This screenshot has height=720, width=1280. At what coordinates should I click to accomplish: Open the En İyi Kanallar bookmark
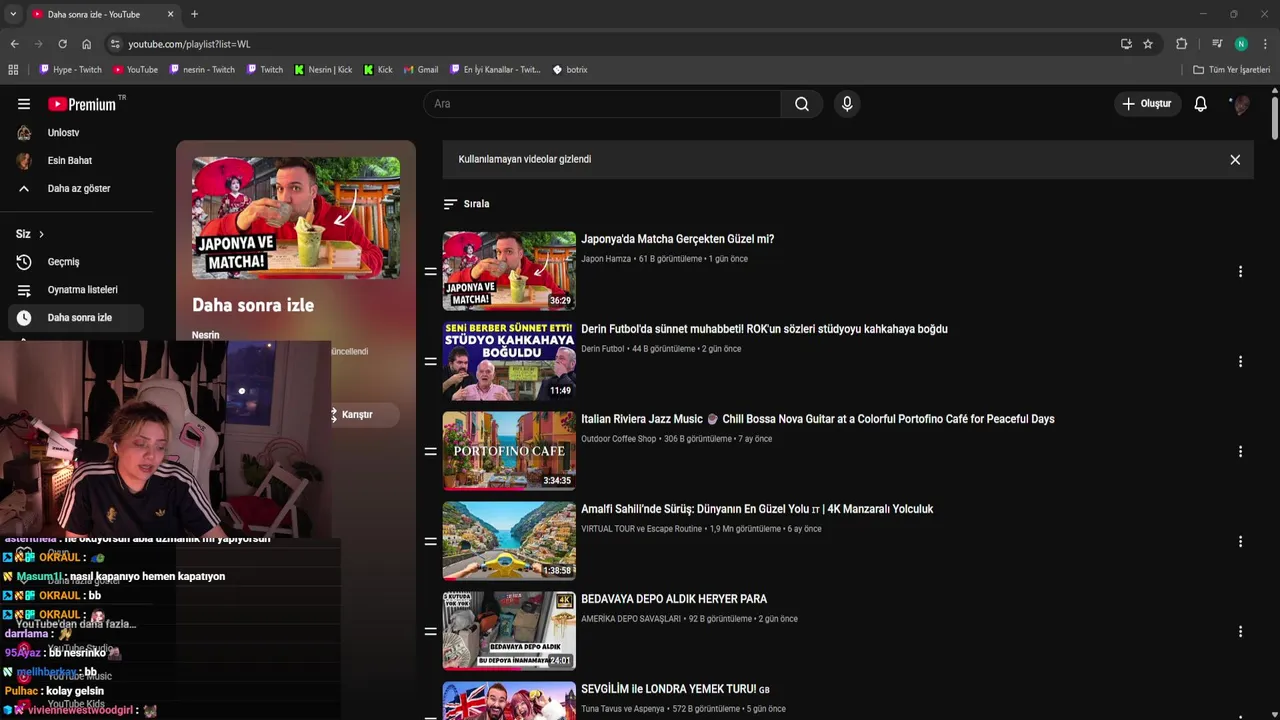[x=494, y=70]
